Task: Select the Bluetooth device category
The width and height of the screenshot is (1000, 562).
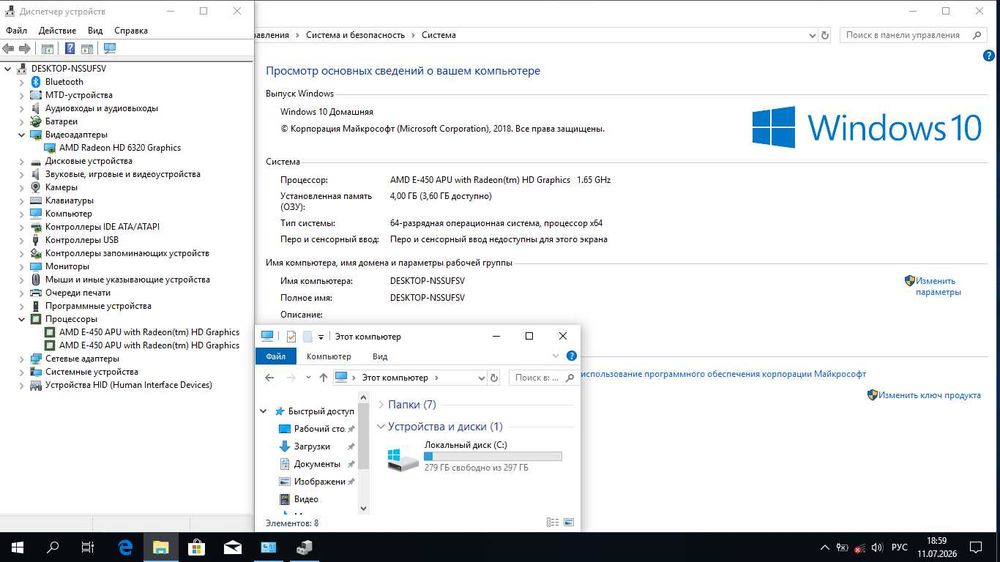Action: [x=64, y=82]
